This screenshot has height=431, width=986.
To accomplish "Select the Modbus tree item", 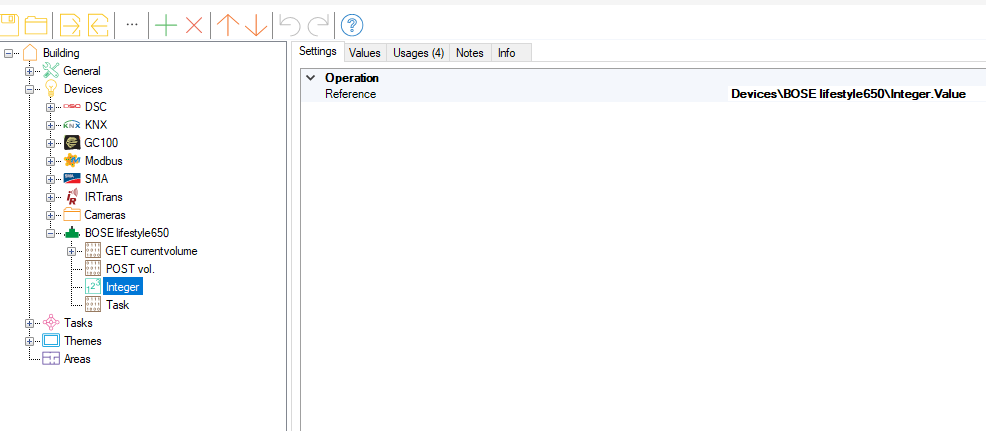I will (x=103, y=161).
